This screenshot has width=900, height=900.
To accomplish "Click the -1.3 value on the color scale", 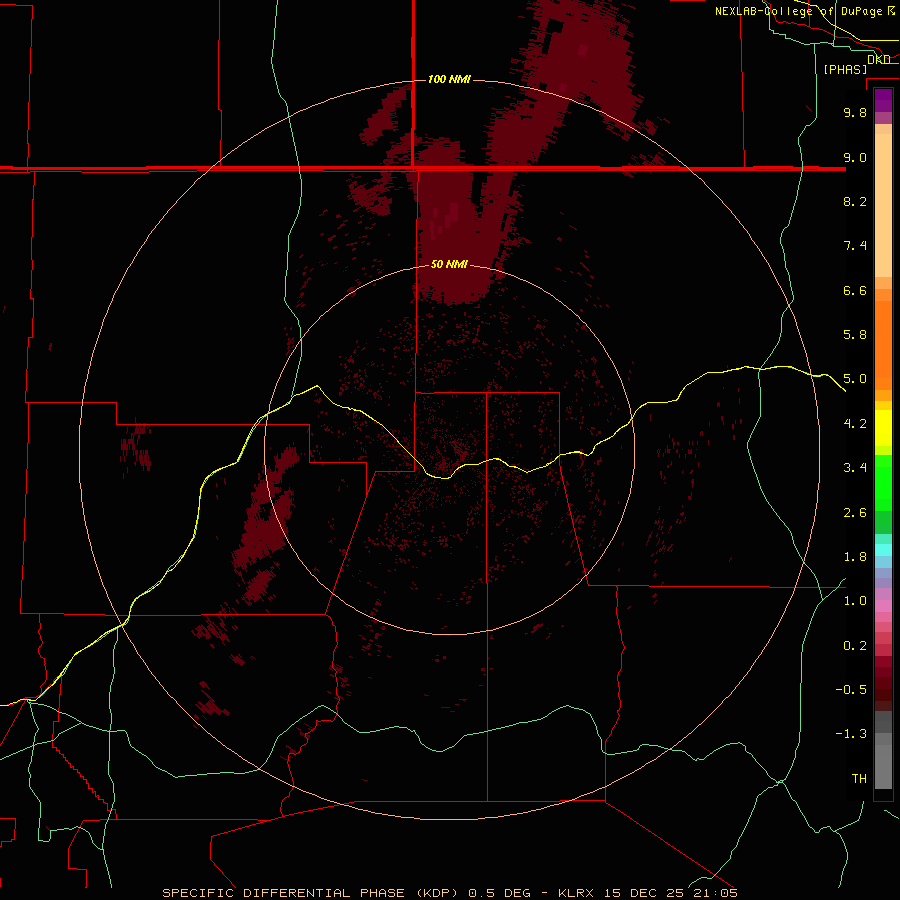I will click(x=851, y=734).
